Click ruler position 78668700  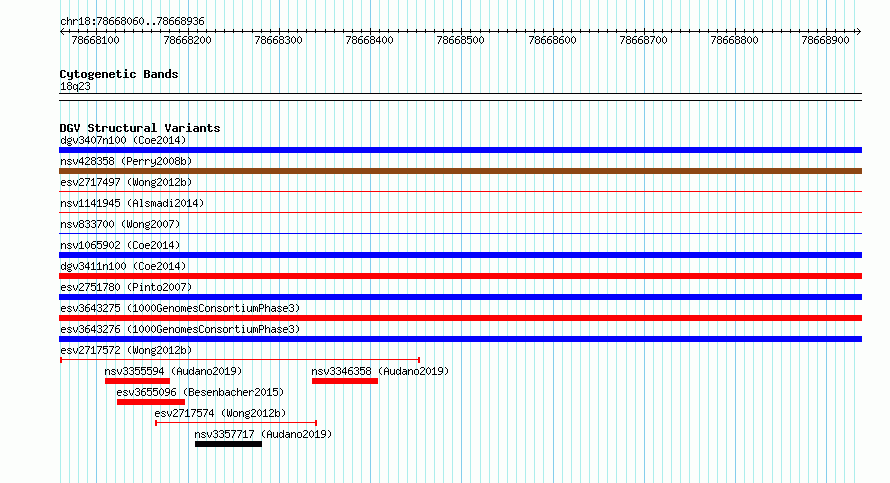click(x=644, y=40)
